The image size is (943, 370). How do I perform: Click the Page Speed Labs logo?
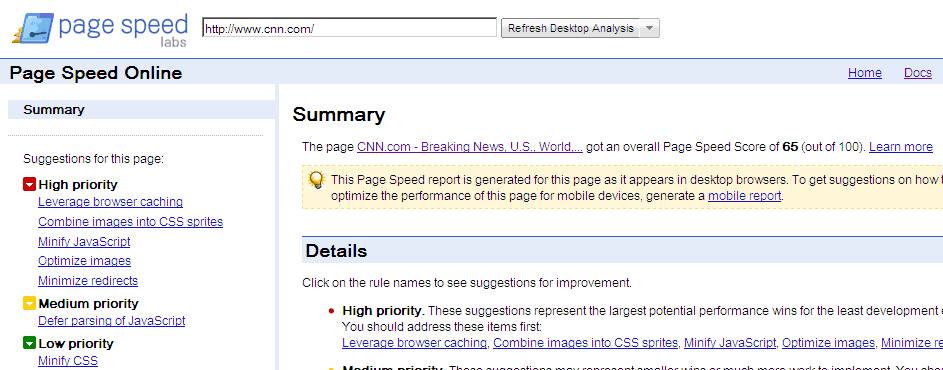pyautogui.click(x=99, y=29)
